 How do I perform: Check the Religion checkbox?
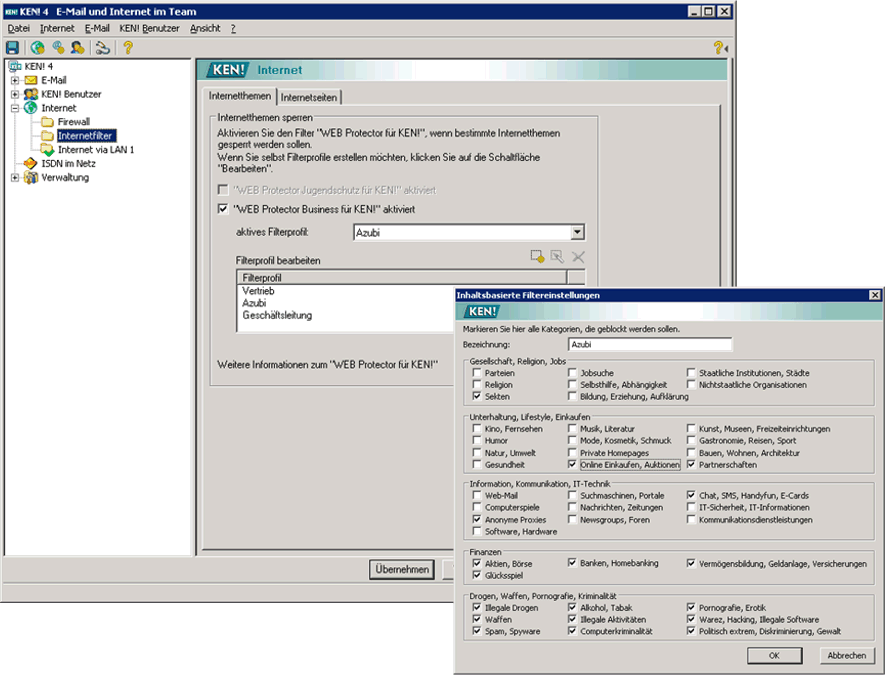tap(477, 385)
